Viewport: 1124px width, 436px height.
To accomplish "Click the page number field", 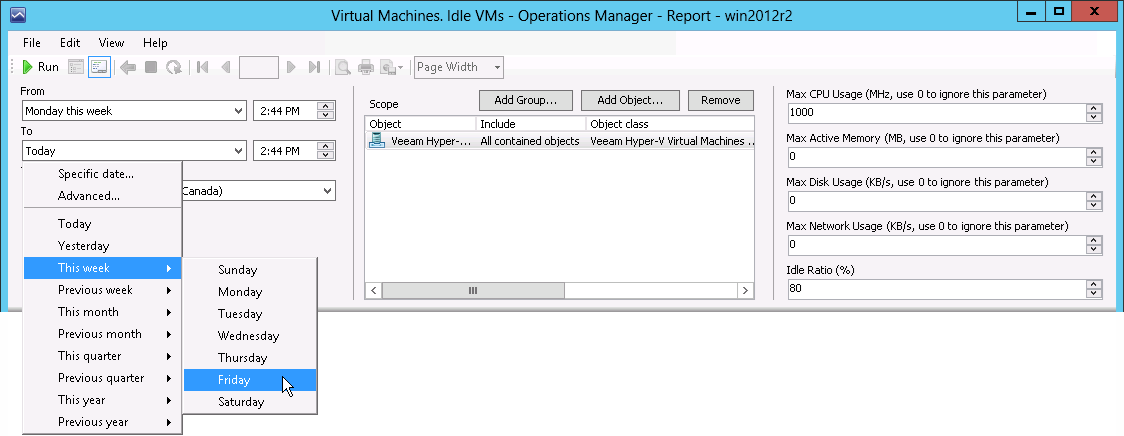I will 259,67.
